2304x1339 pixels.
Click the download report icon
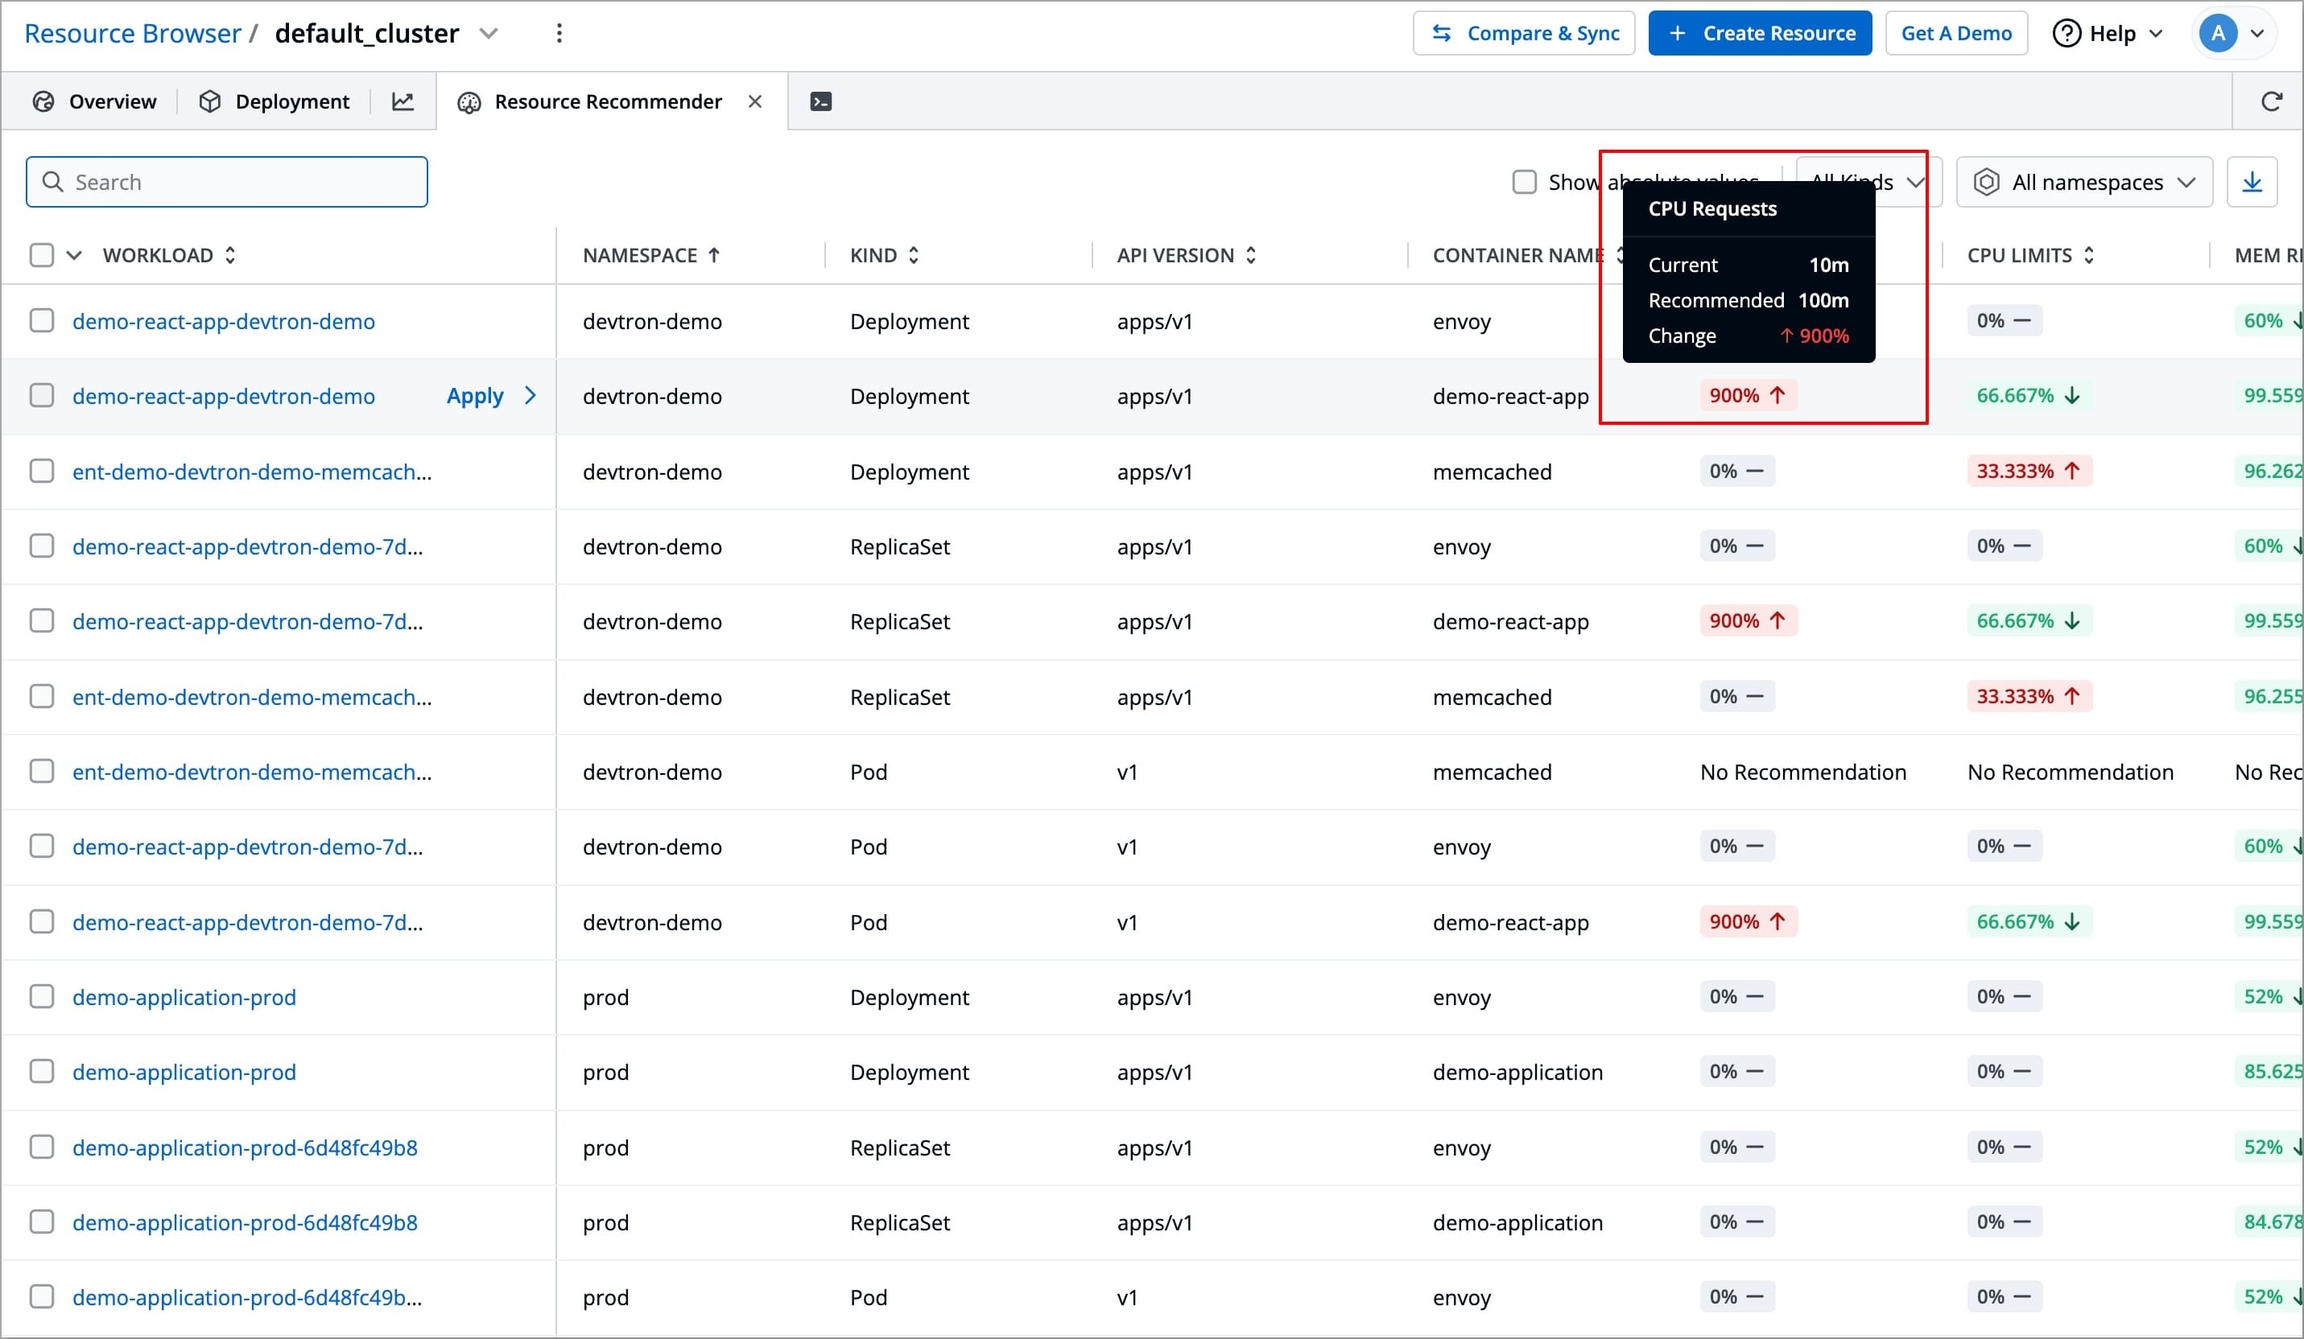pyautogui.click(x=2252, y=182)
